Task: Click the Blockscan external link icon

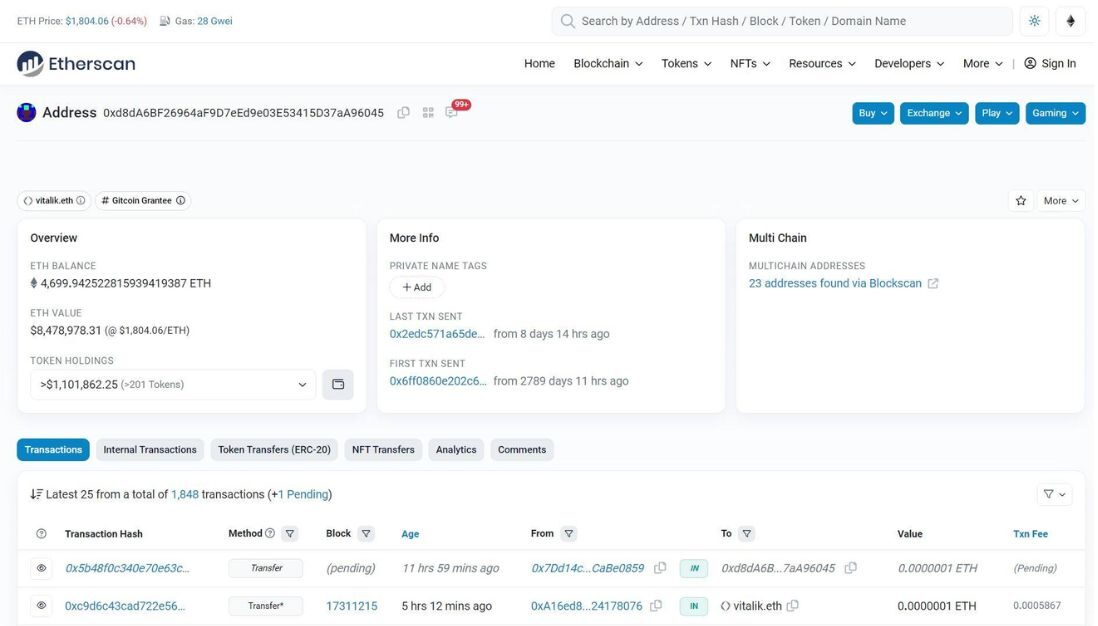Action: (933, 284)
